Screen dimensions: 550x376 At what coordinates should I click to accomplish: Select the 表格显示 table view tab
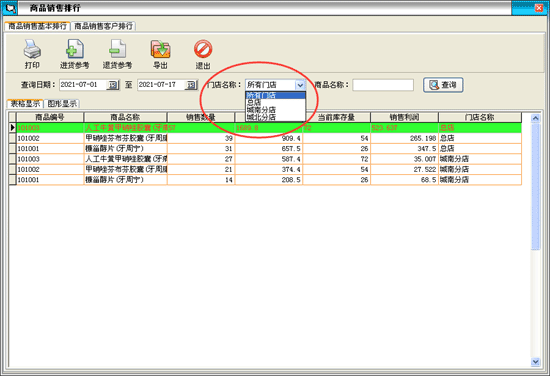pos(25,103)
